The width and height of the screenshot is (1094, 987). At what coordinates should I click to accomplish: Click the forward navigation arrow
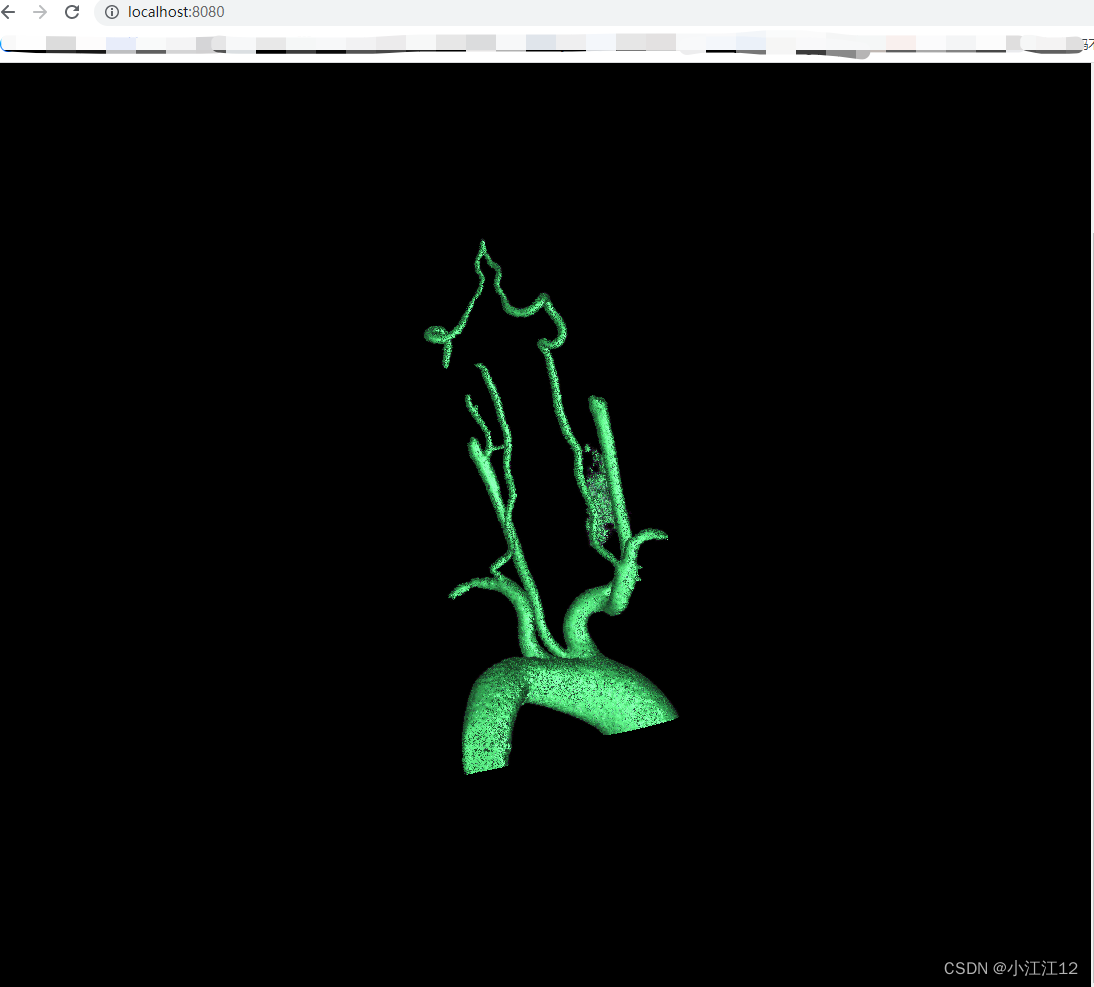coord(40,12)
